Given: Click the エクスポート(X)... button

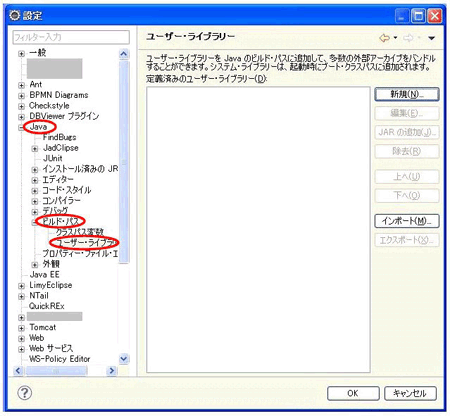Looking at the screenshot, I should coord(407,240).
